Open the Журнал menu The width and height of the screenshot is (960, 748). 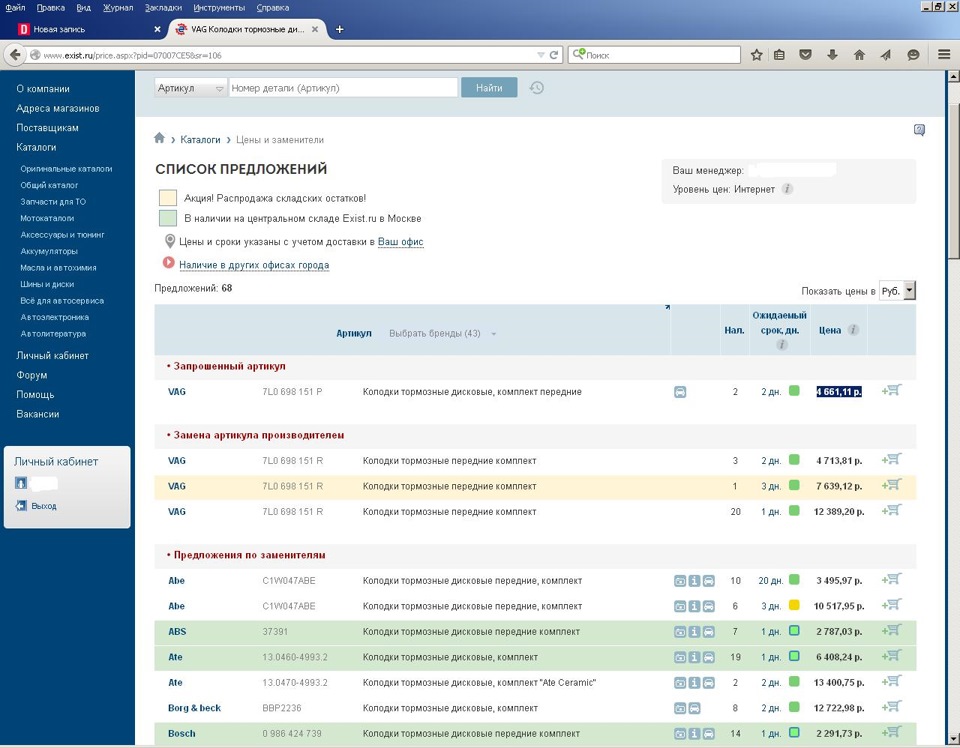point(118,7)
